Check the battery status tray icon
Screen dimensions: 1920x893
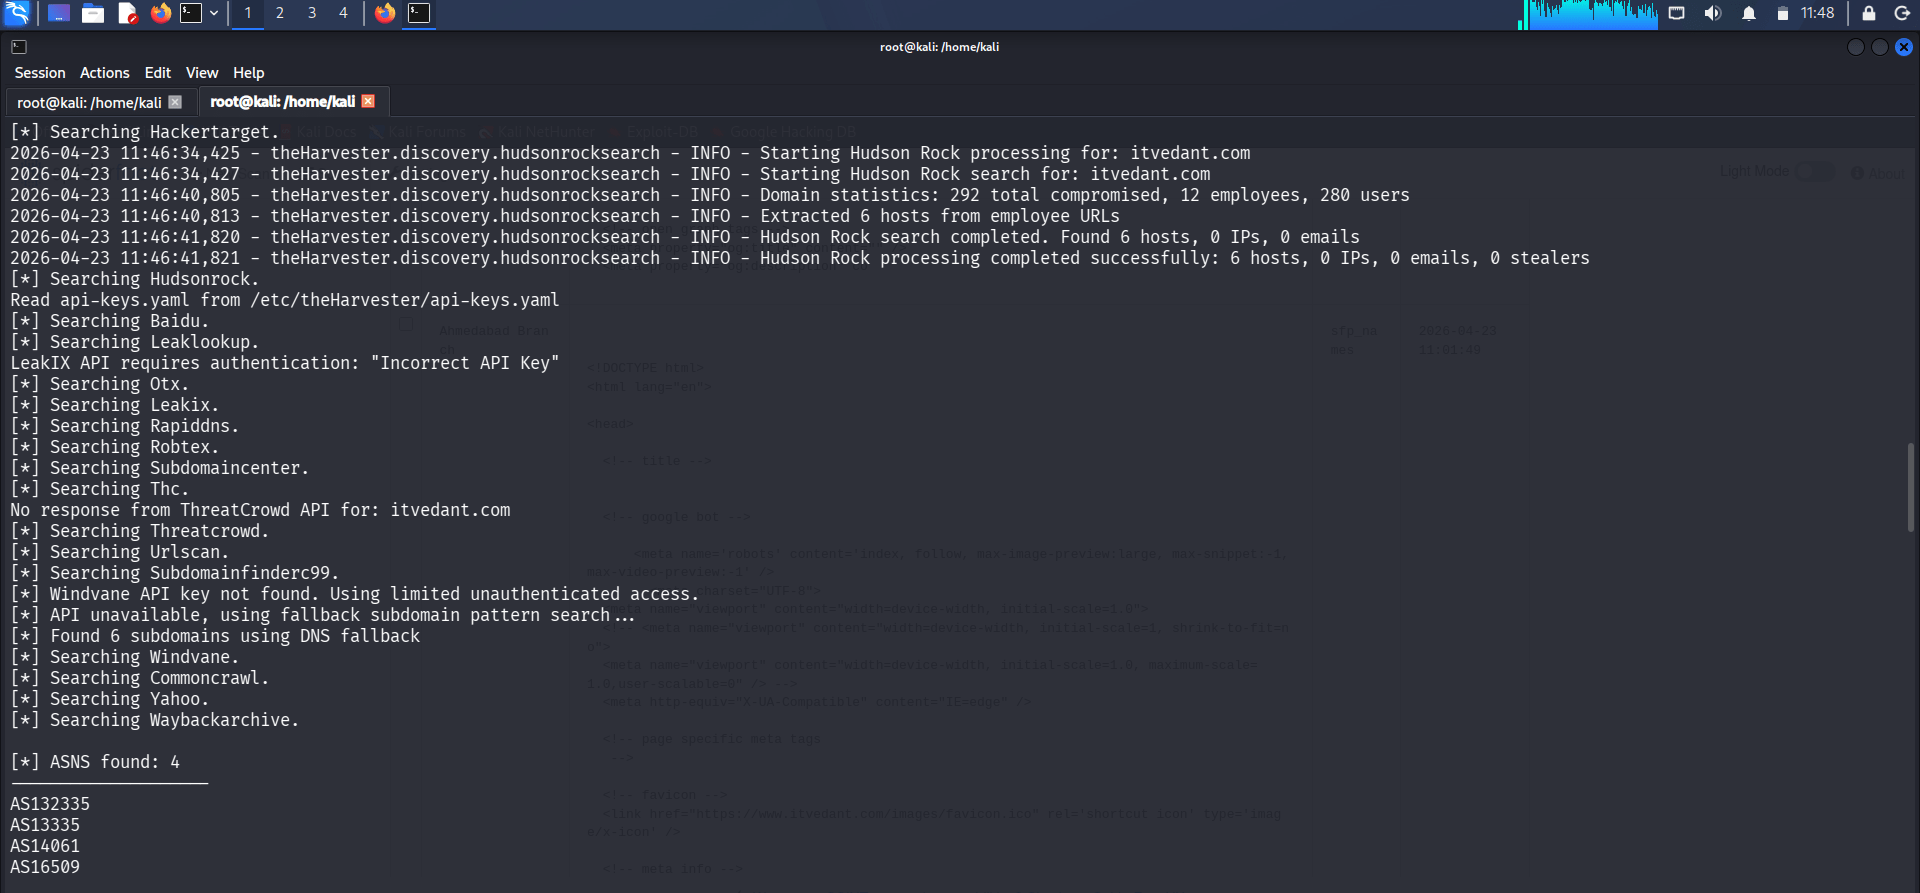[x=1782, y=13]
